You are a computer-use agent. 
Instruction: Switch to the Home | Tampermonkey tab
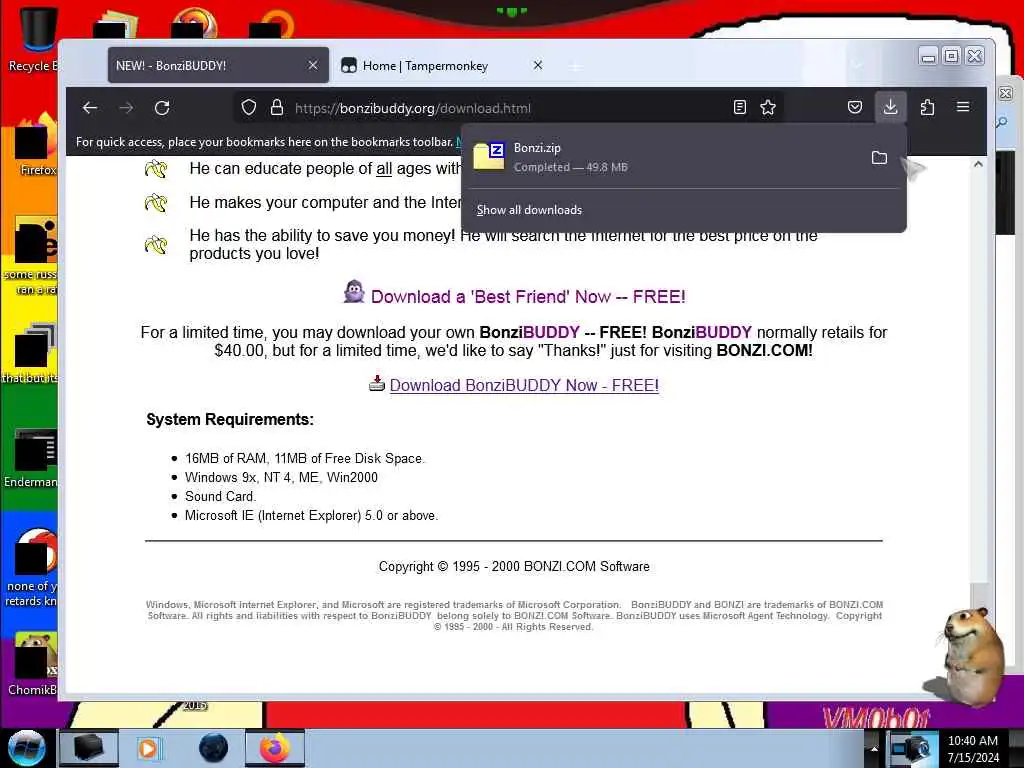(444, 65)
